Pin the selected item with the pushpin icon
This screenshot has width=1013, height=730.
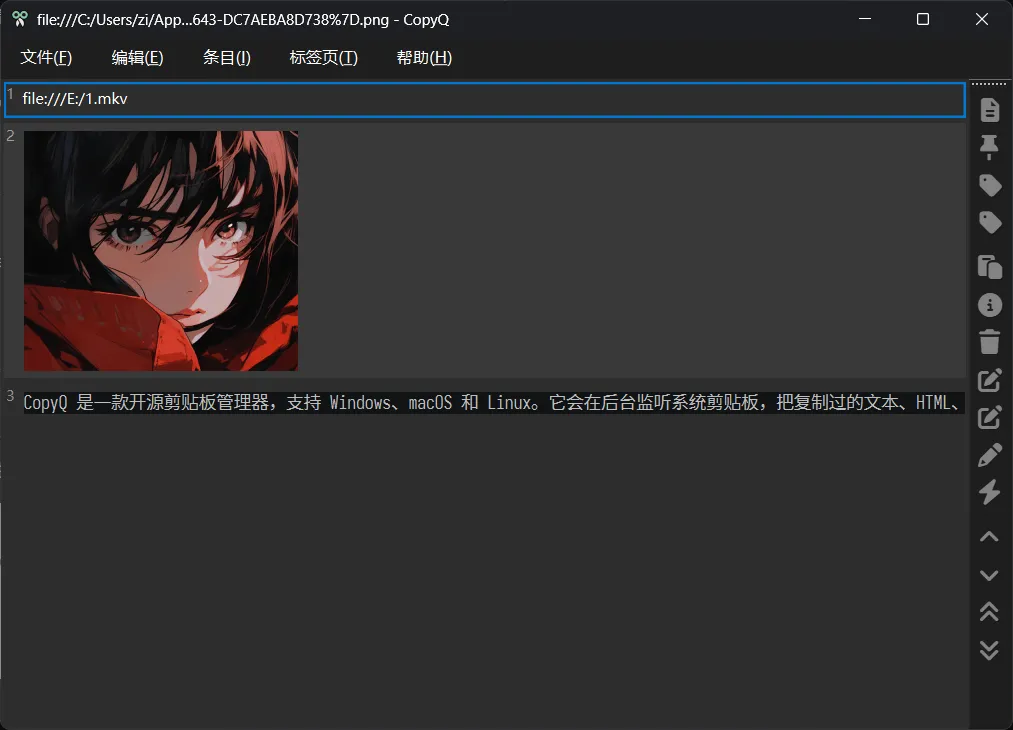coord(989,147)
